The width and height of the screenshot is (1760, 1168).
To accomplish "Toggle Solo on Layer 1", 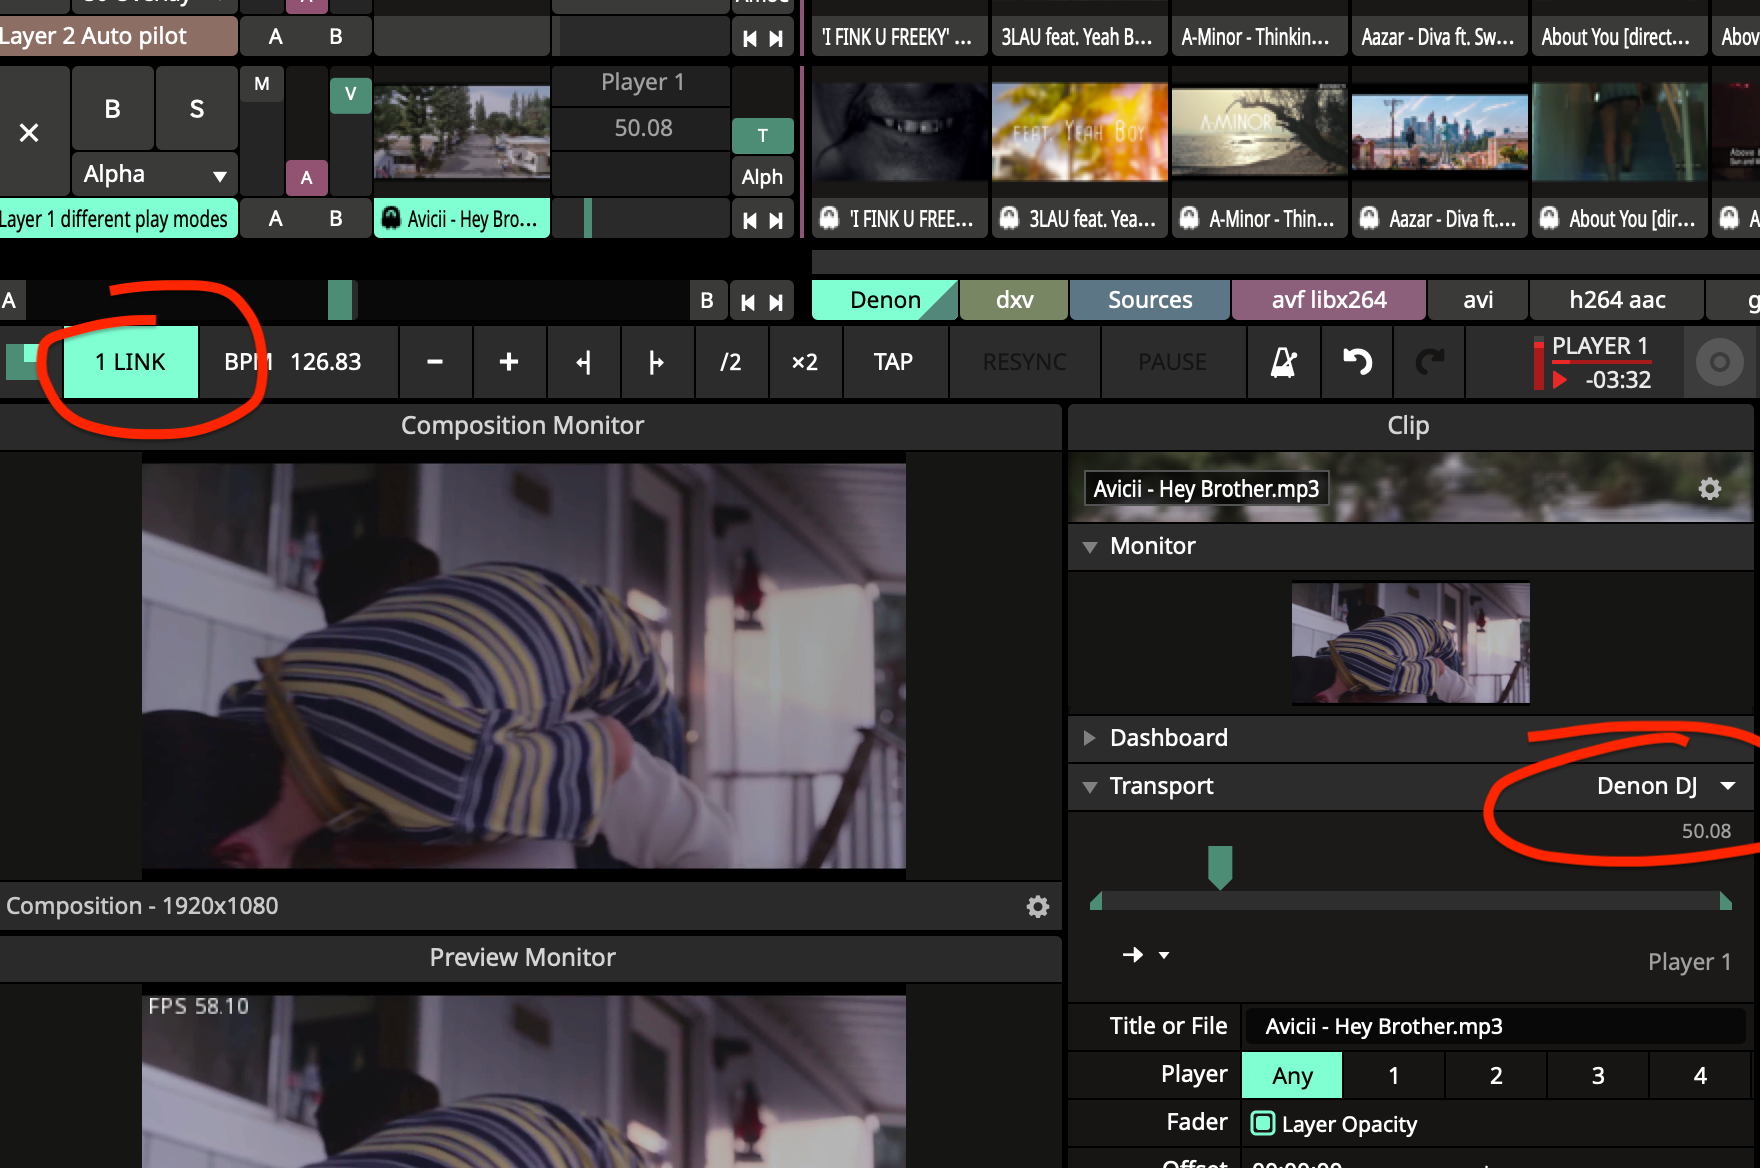I will point(196,109).
